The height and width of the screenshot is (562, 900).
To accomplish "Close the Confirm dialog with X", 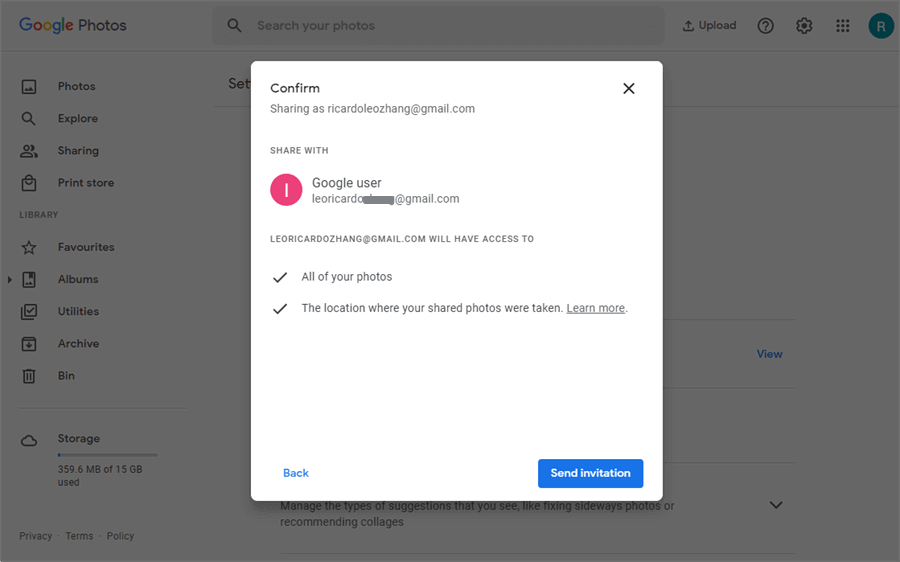I will click(629, 88).
